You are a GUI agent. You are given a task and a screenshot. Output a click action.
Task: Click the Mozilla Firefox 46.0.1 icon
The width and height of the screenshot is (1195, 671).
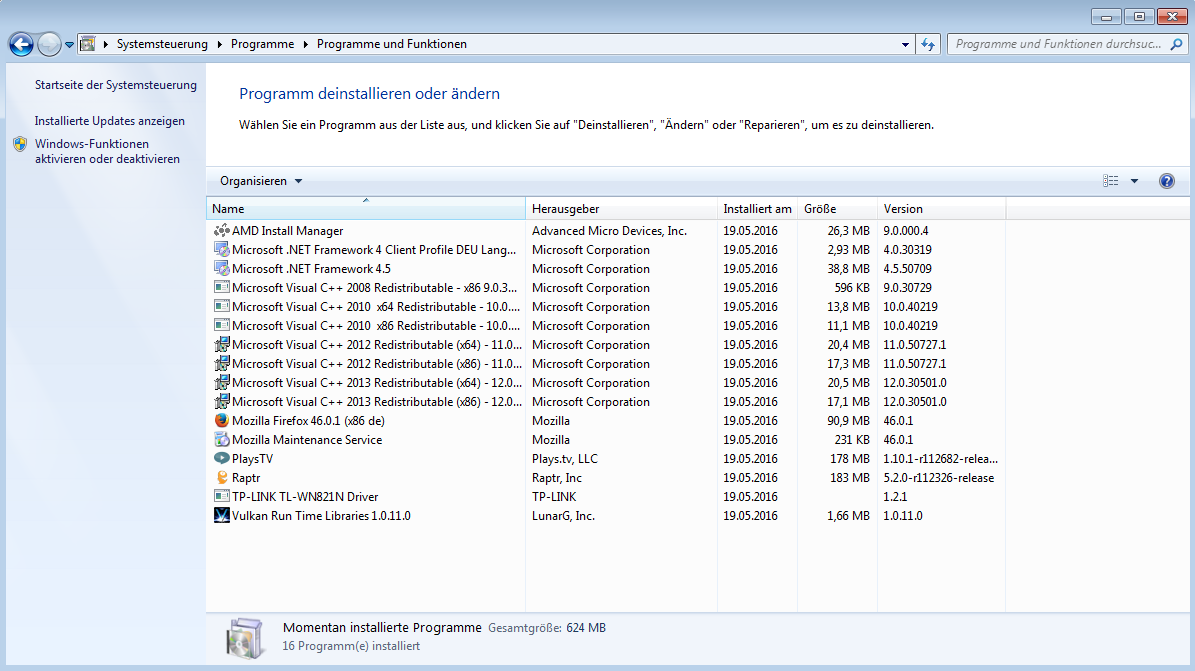click(222, 420)
